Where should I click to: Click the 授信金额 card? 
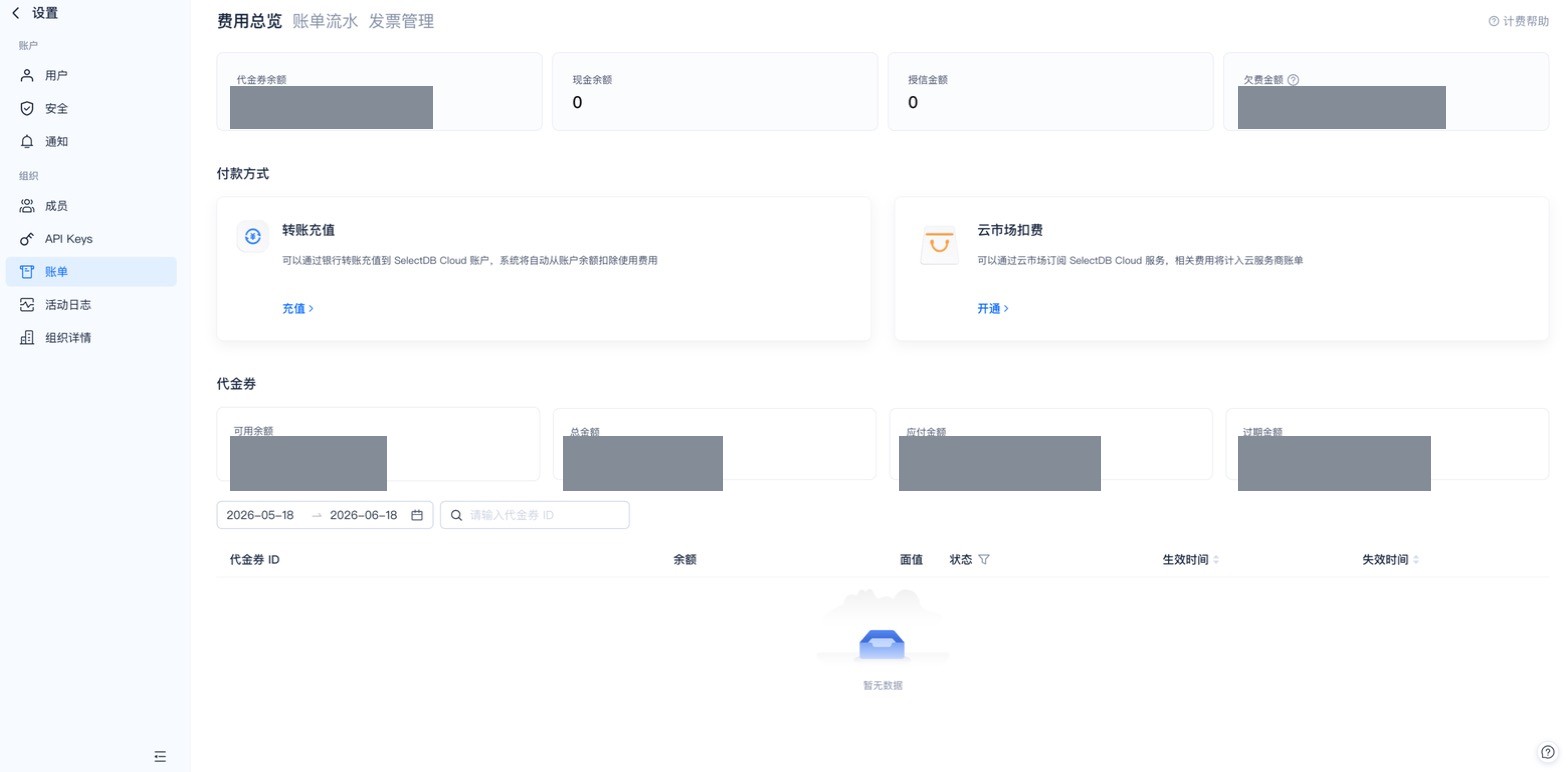pyautogui.click(x=1050, y=92)
